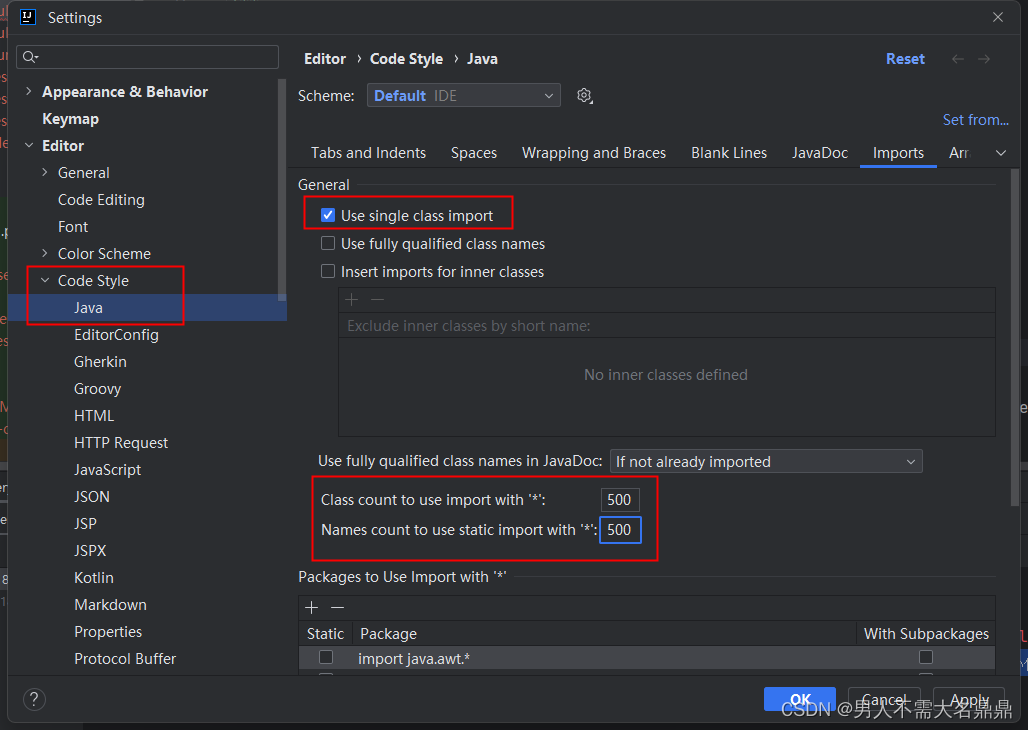Show hidden tabs with chevron dropdown
Image resolution: width=1028 pixels, height=730 pixels.
1000,153
